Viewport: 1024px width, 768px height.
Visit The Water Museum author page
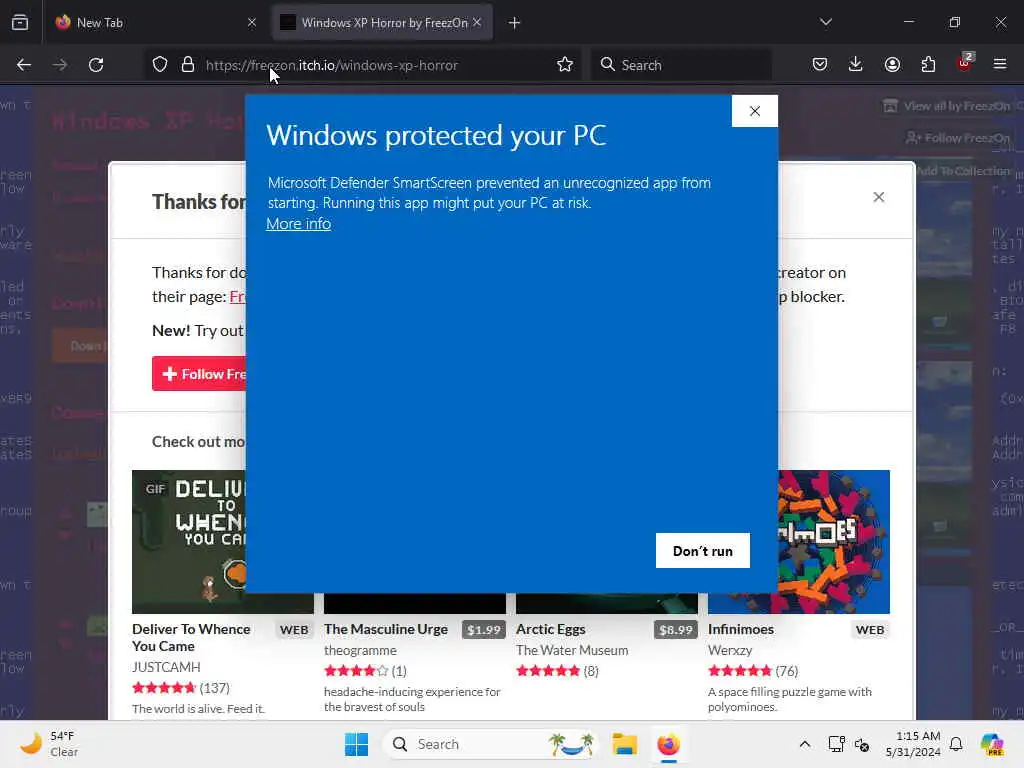pos(572,650)
